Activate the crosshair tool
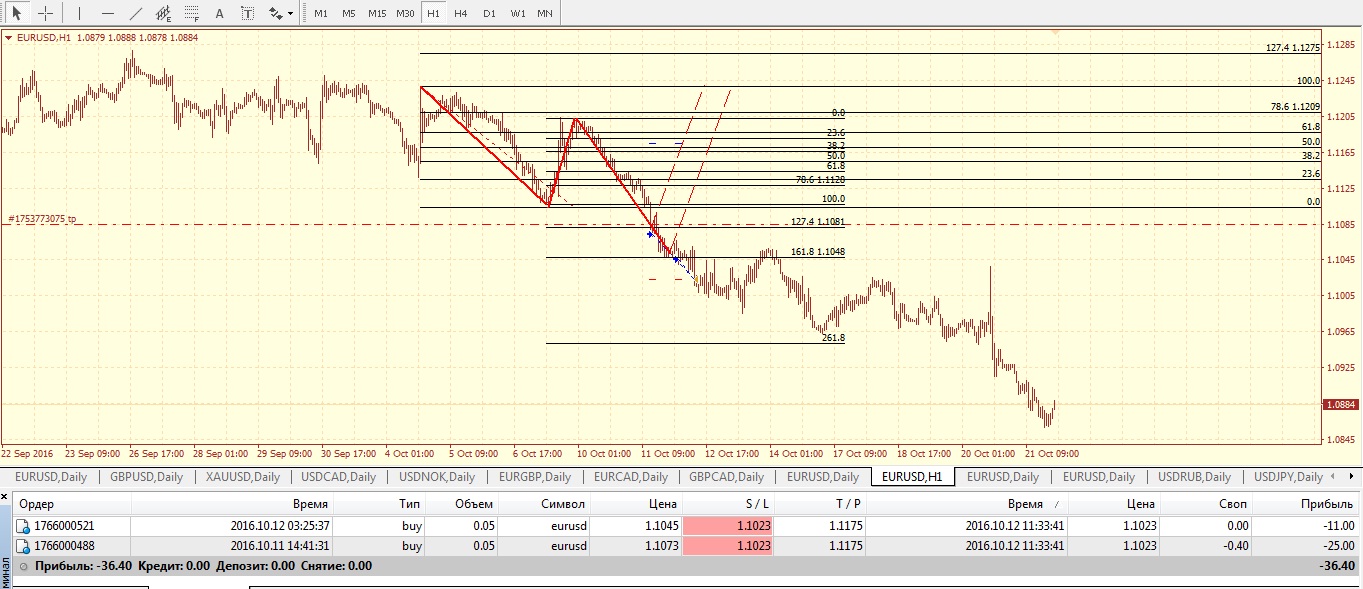The width and height of the screenshot is (1363, 589). pyautogui.click(x=45, y=14)
